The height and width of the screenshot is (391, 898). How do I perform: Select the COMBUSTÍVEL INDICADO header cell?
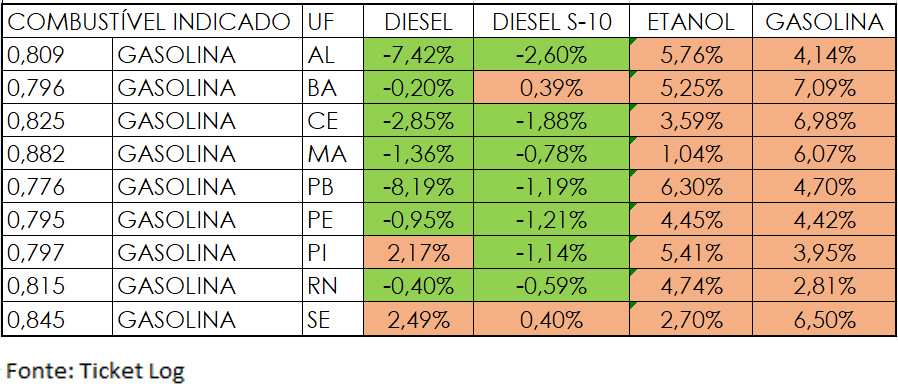(x=152, y=22)
